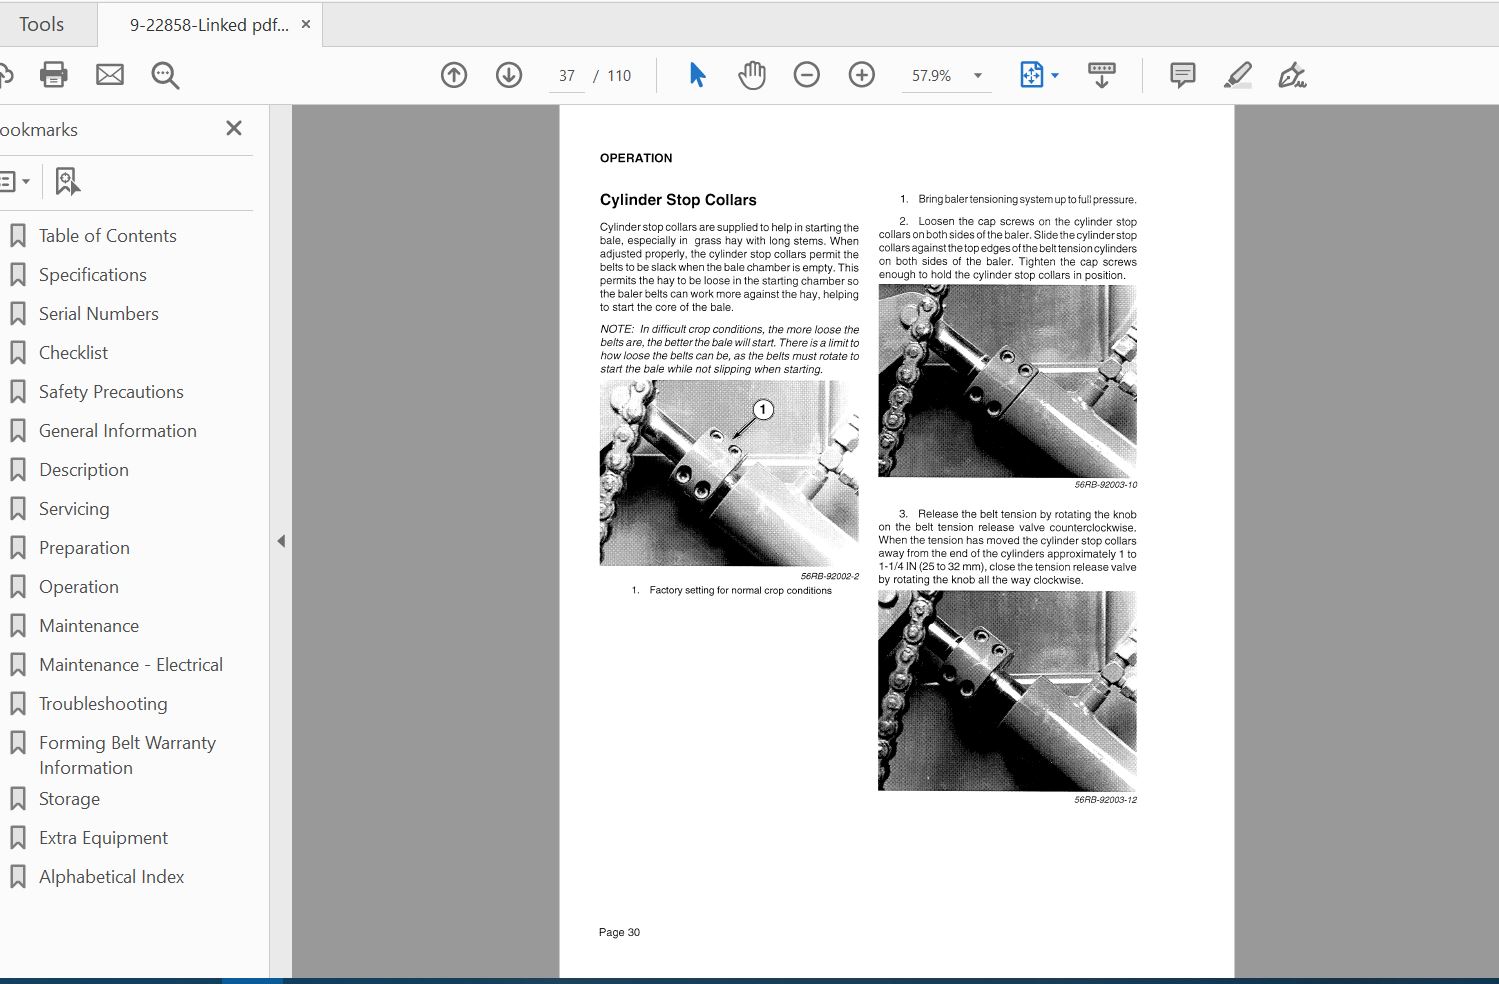The height and width of the screenshot is (984, 1499).
Task: Zoom in with plus button
Action: 861,75
